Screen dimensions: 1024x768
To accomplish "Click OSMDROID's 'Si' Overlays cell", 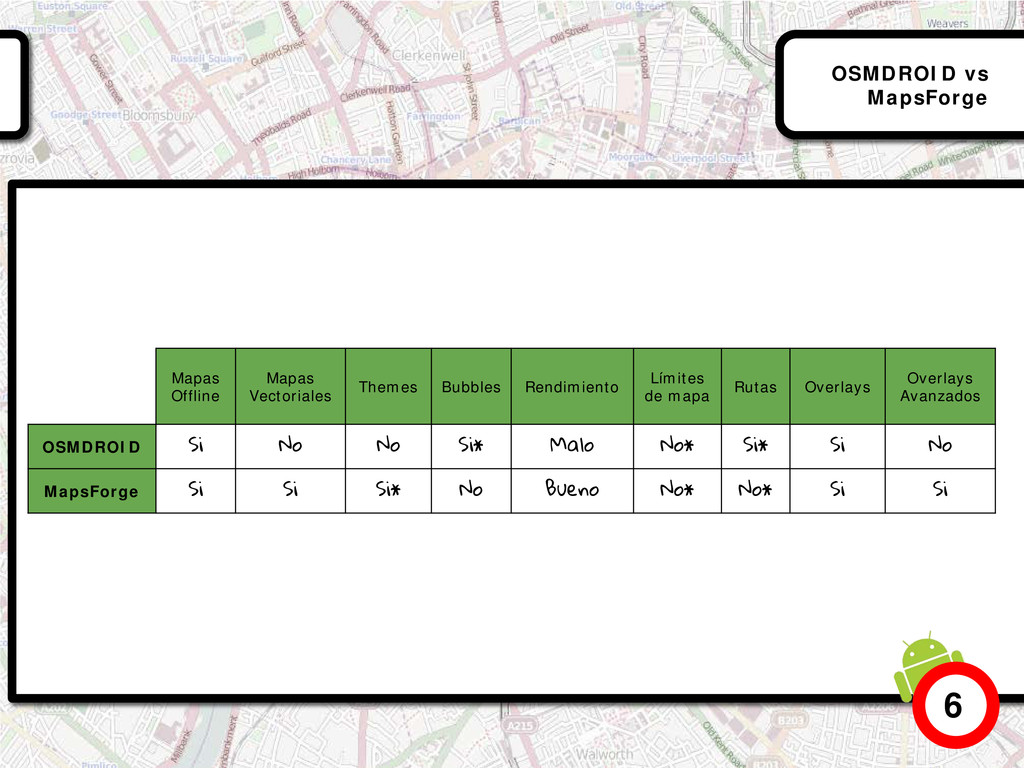I will pos(837,447).
